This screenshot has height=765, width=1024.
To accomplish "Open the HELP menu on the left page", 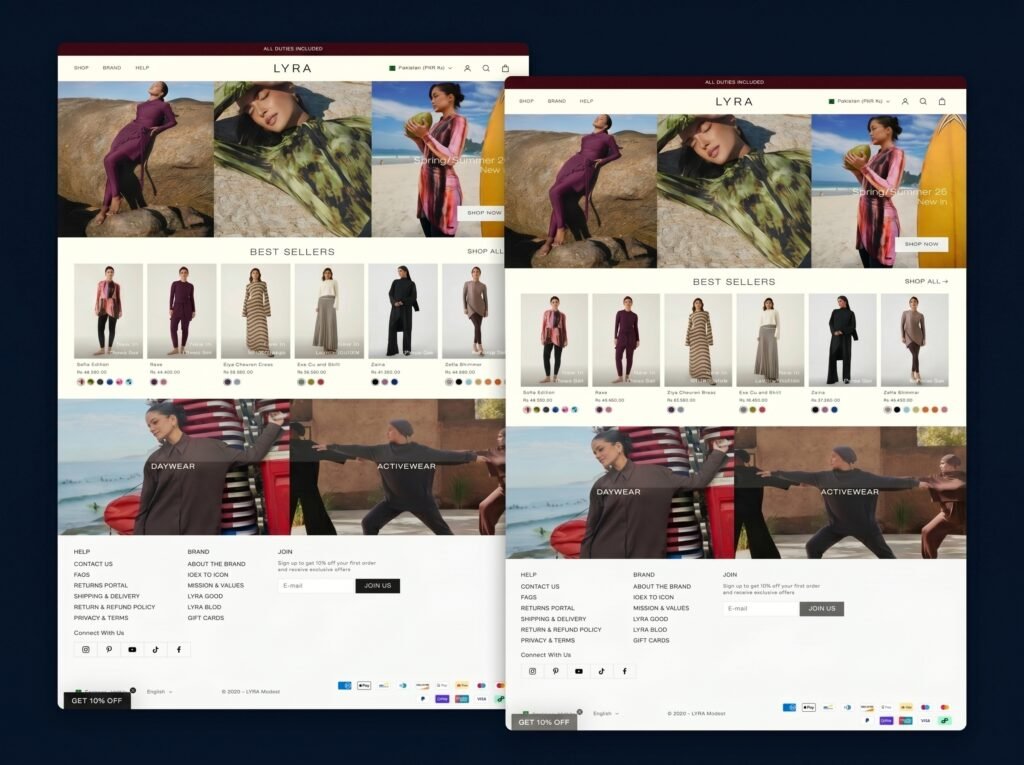I will pos(142,68).
